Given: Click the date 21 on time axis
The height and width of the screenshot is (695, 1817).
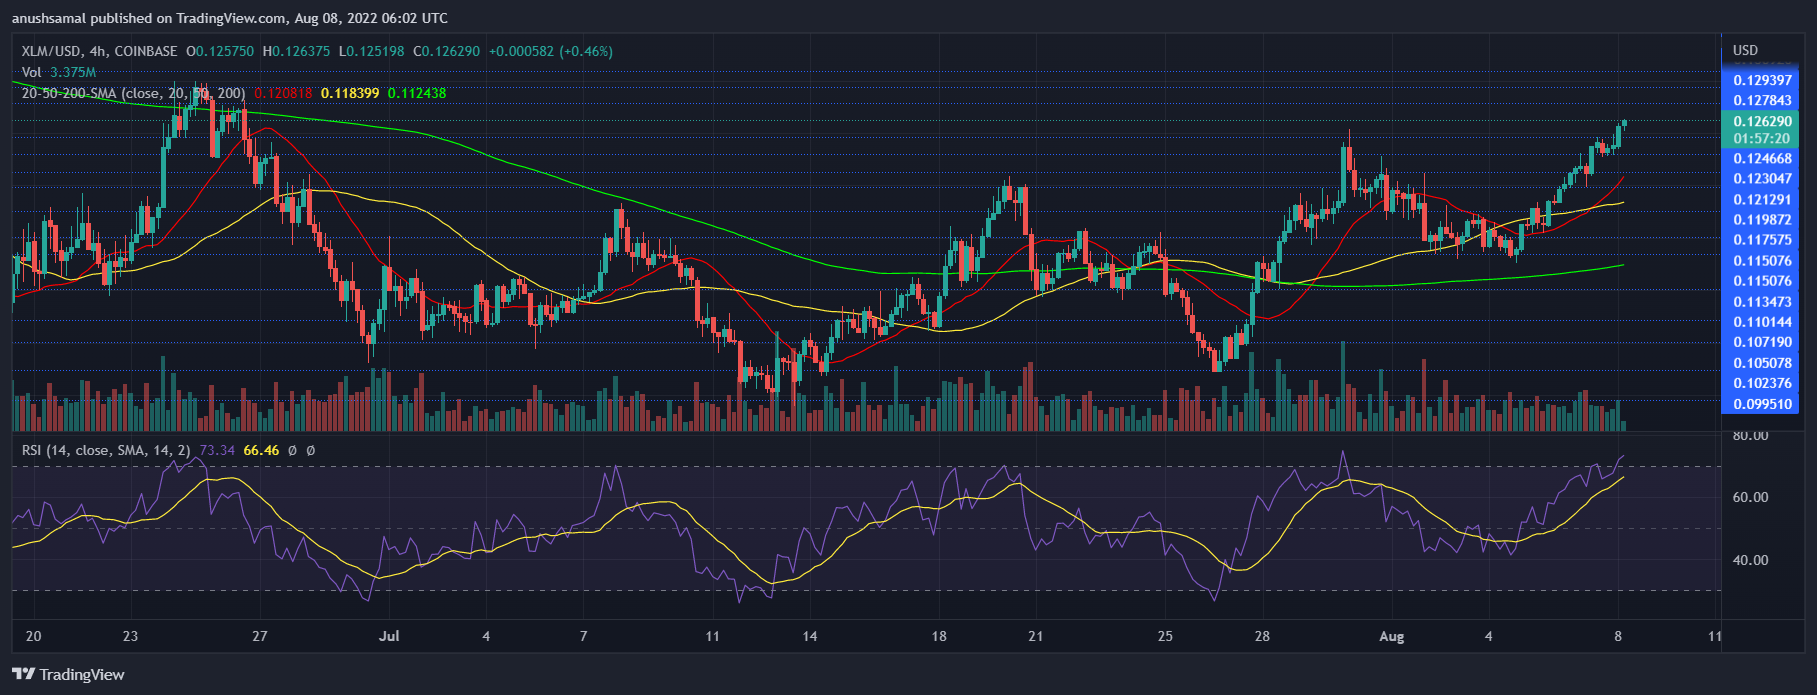Looking at the screenshot, I should point(1036,636).
